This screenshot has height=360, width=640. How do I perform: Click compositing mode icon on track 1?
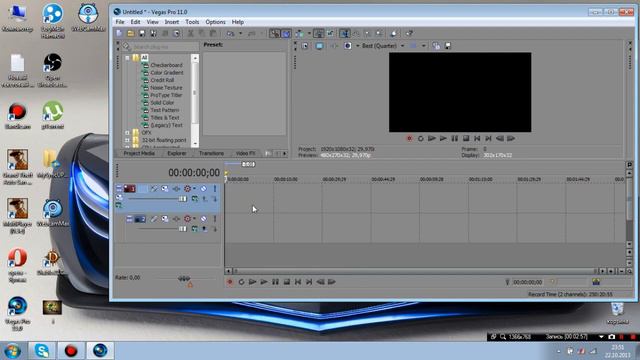pos(195,199)
